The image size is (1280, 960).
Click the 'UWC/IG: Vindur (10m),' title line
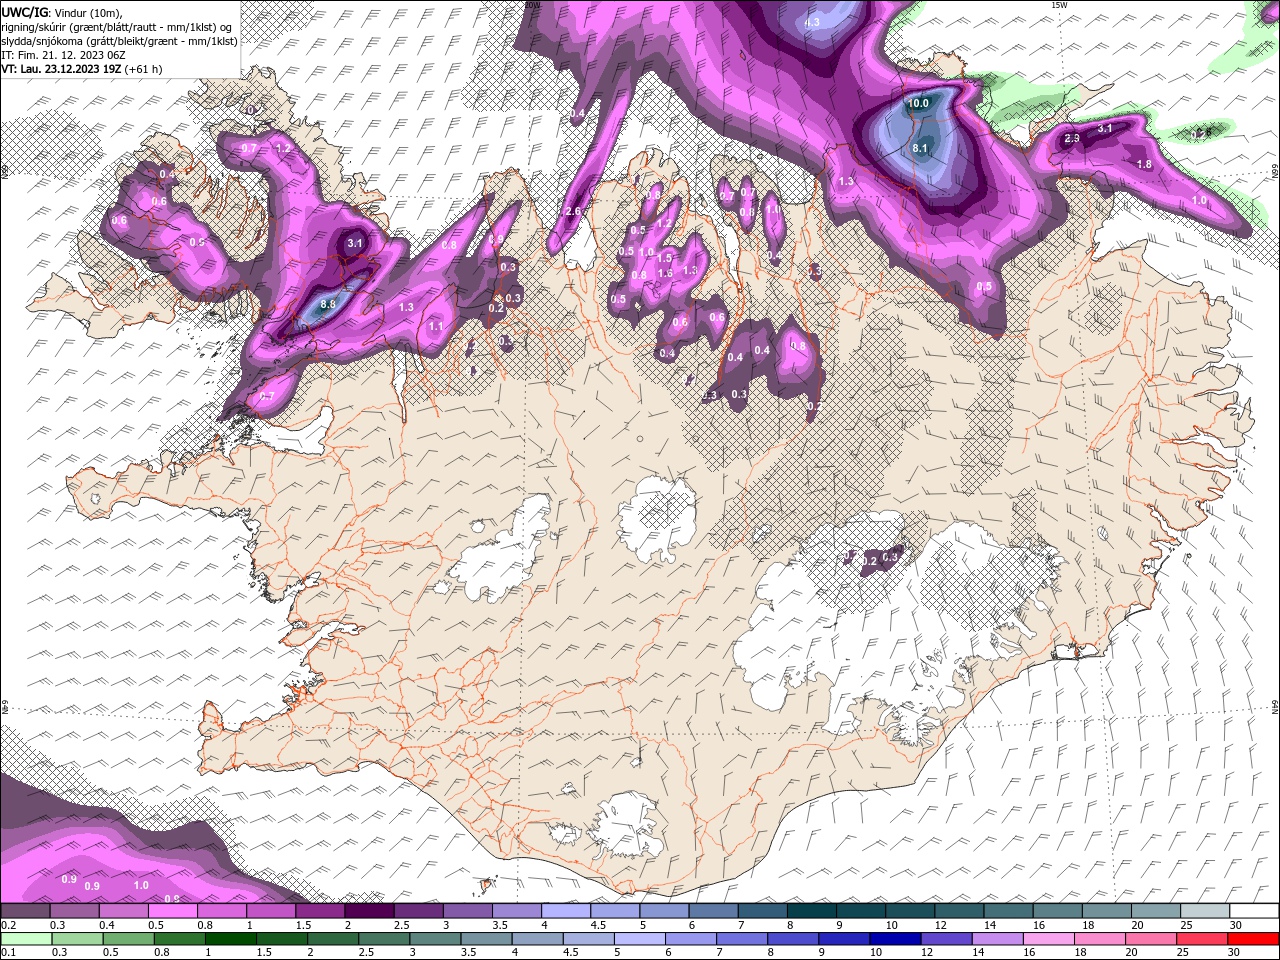61,12
